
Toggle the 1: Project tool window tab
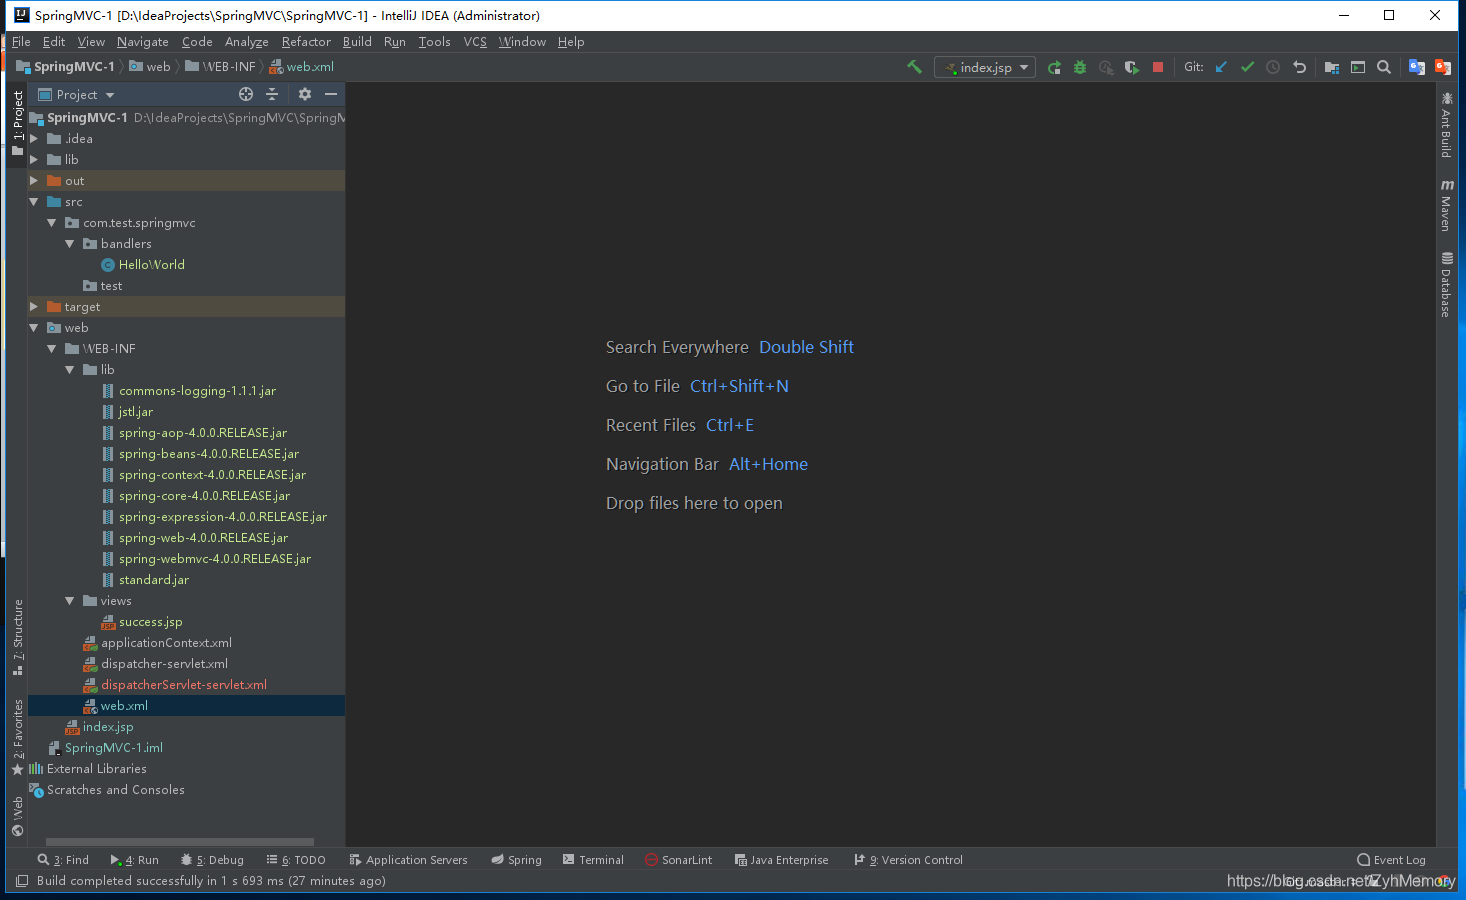point(17,123)
